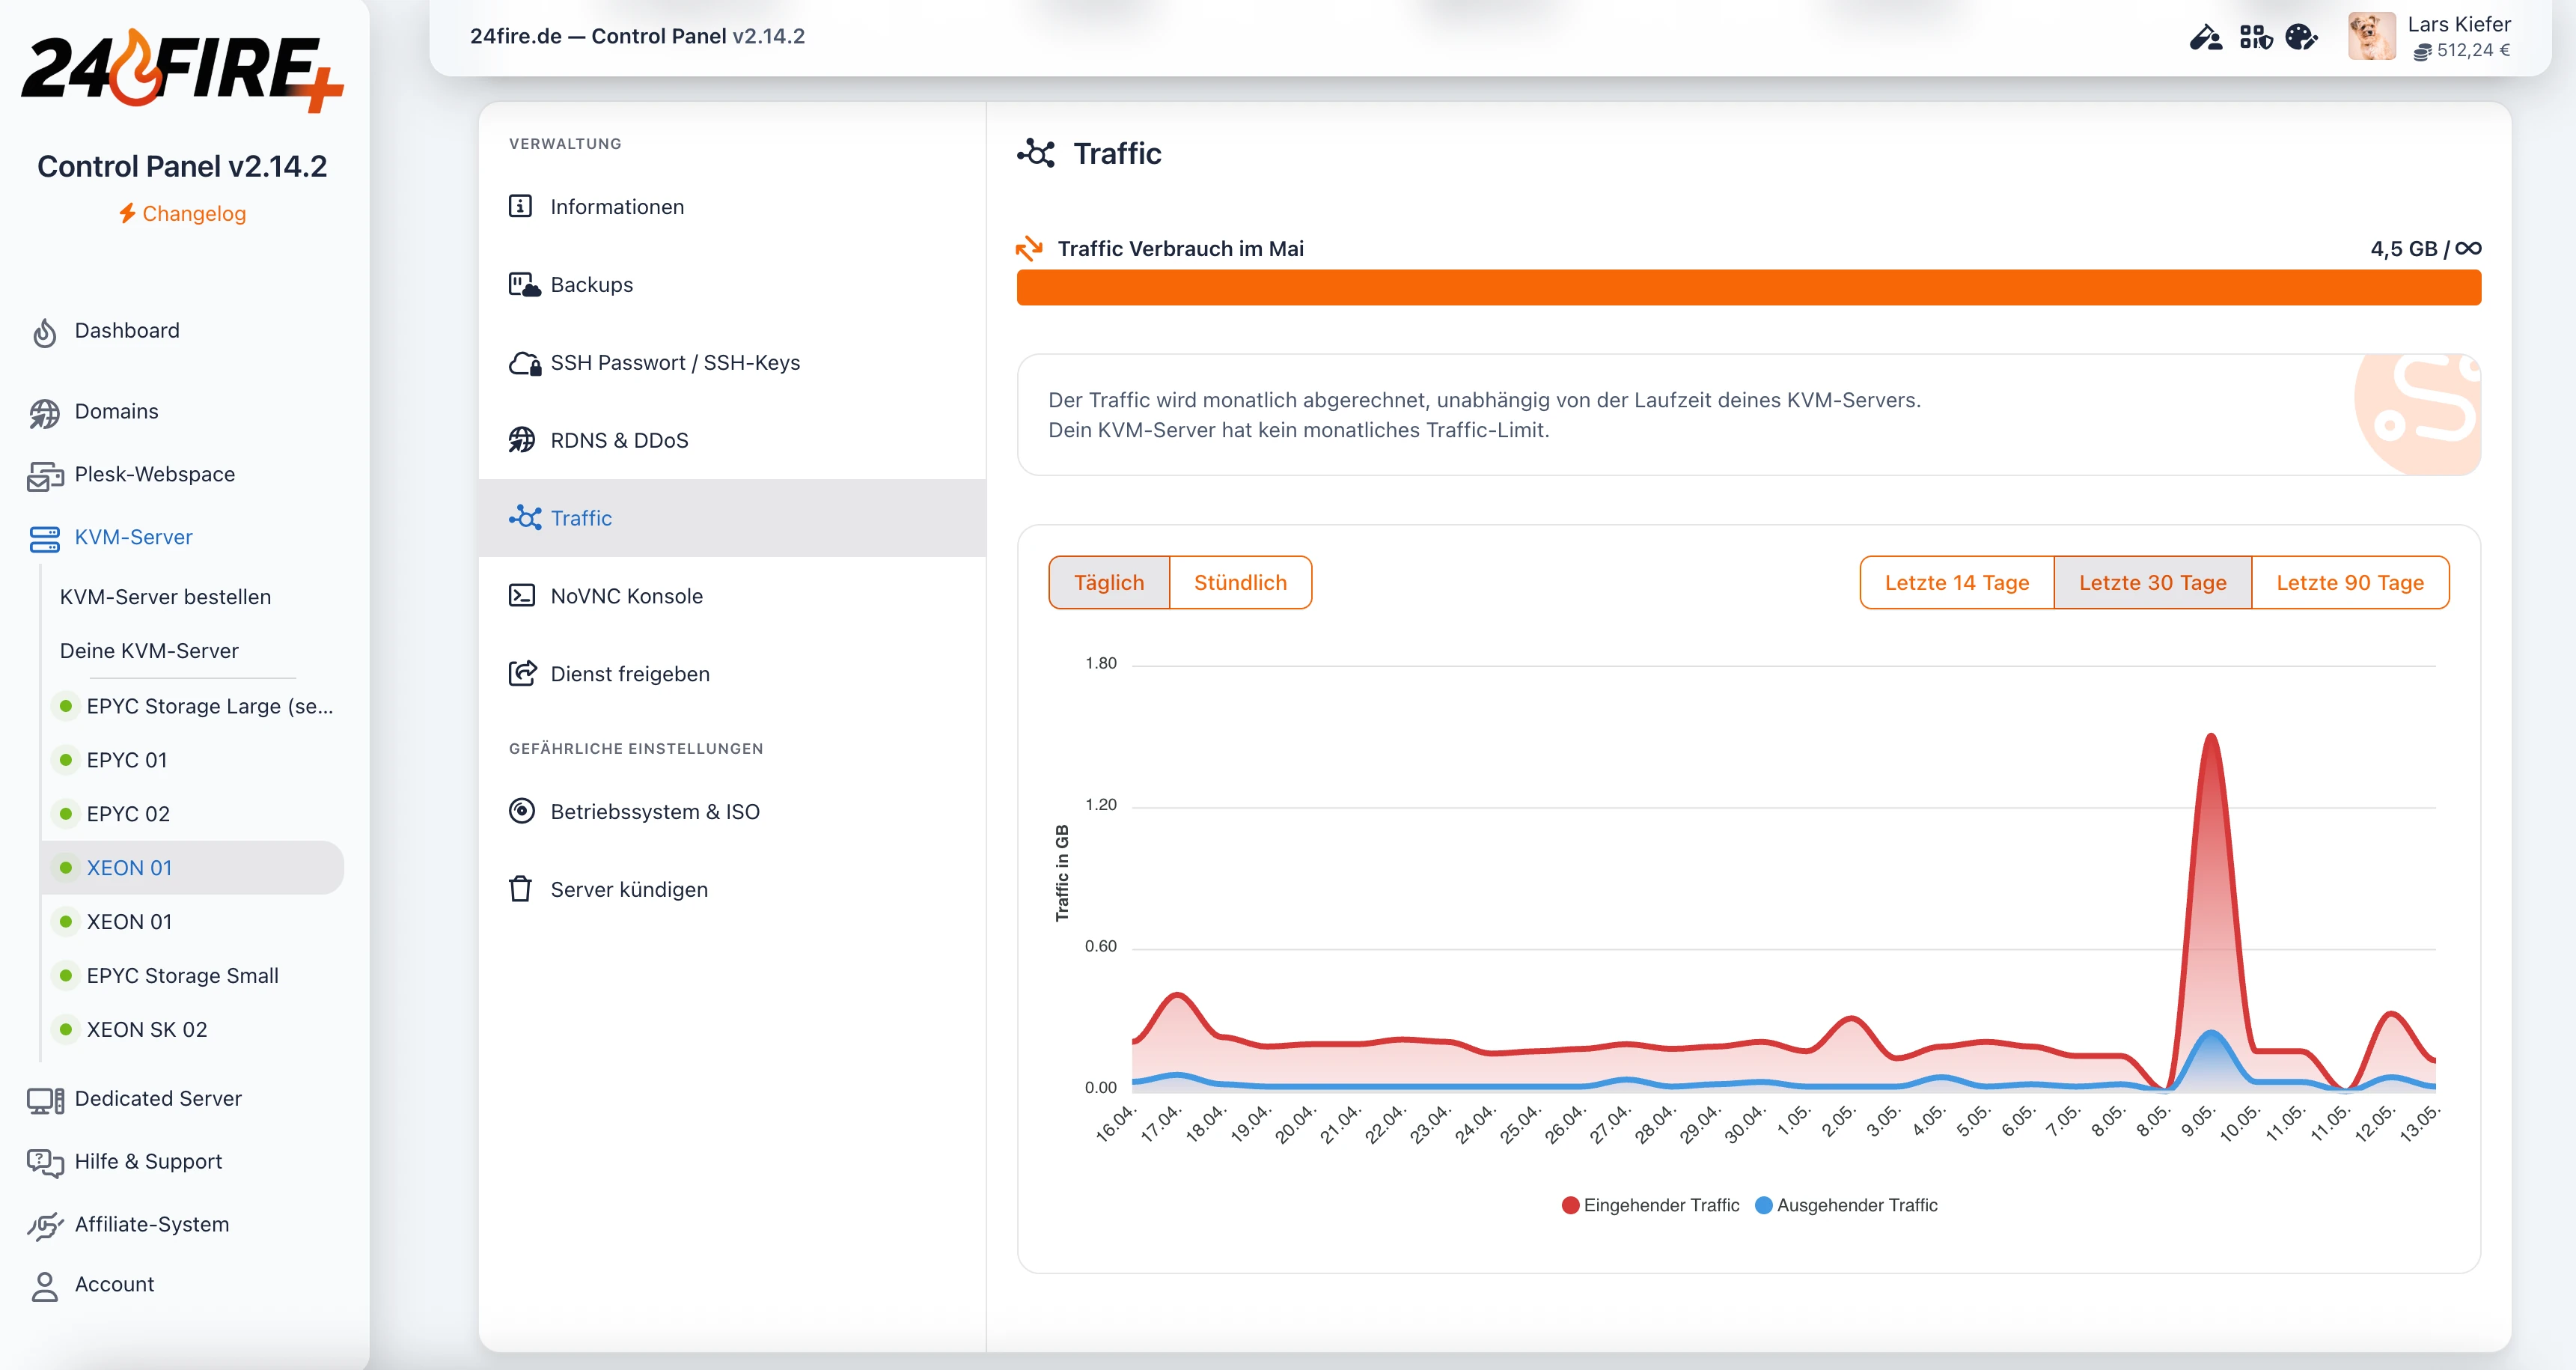The height and width of the screenshot is (1370, 2576).
Task: Click the Backups cloud icon
Action: (524, 285)
